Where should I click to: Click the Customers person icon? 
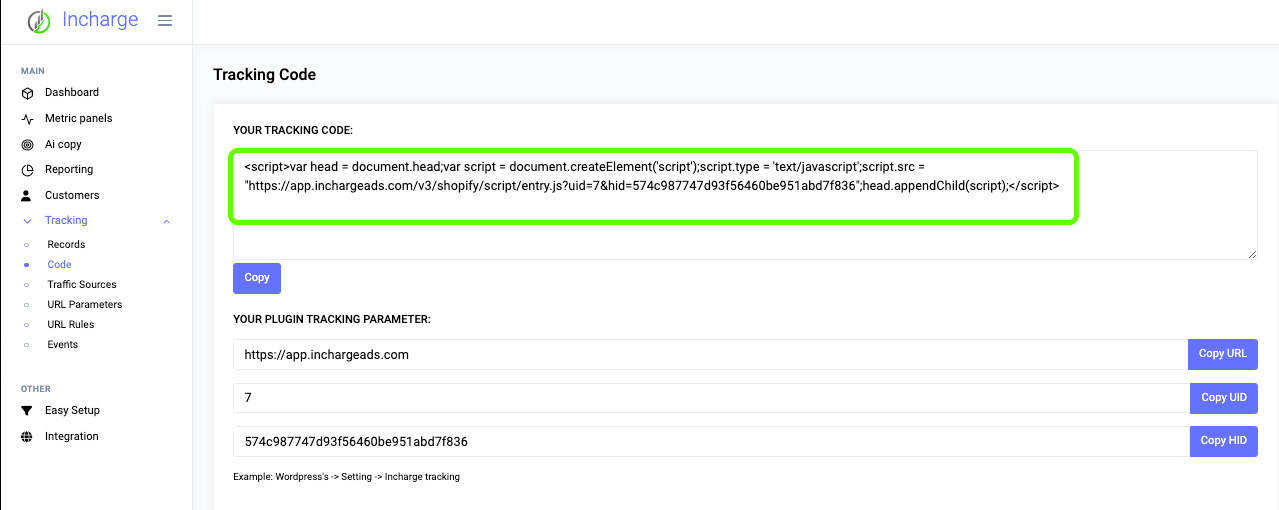(27, 196)
